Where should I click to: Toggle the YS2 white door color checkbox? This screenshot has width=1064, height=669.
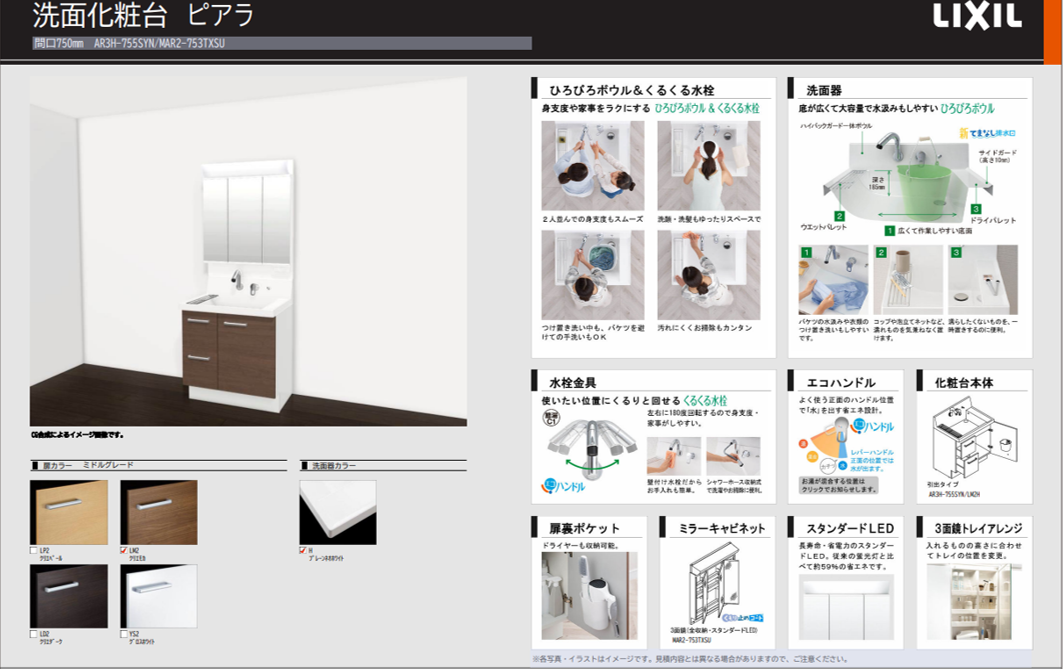coord(124,634)
